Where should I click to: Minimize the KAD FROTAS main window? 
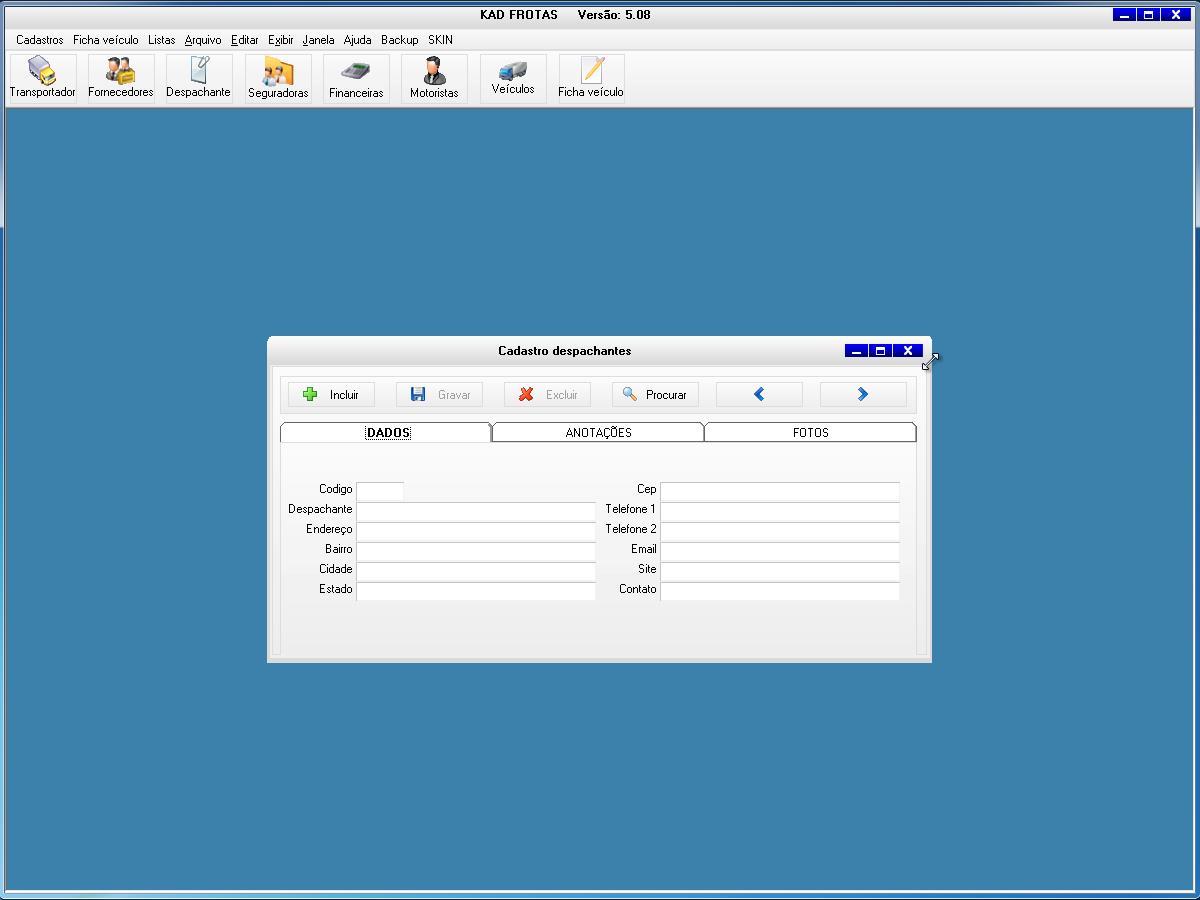click(1125, 15)
